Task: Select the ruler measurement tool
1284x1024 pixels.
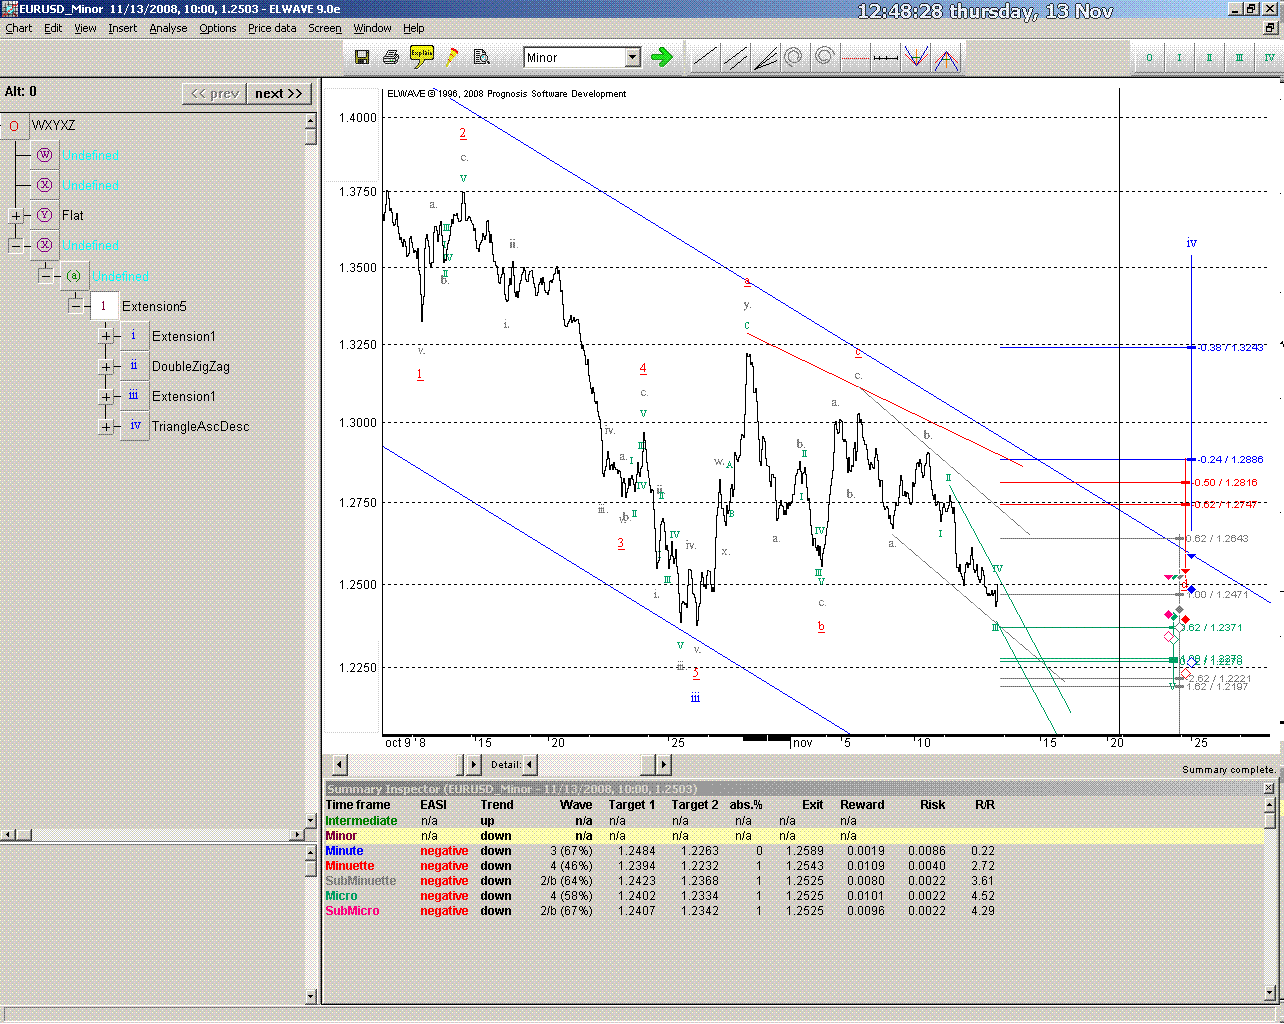Action: [885, 58]
